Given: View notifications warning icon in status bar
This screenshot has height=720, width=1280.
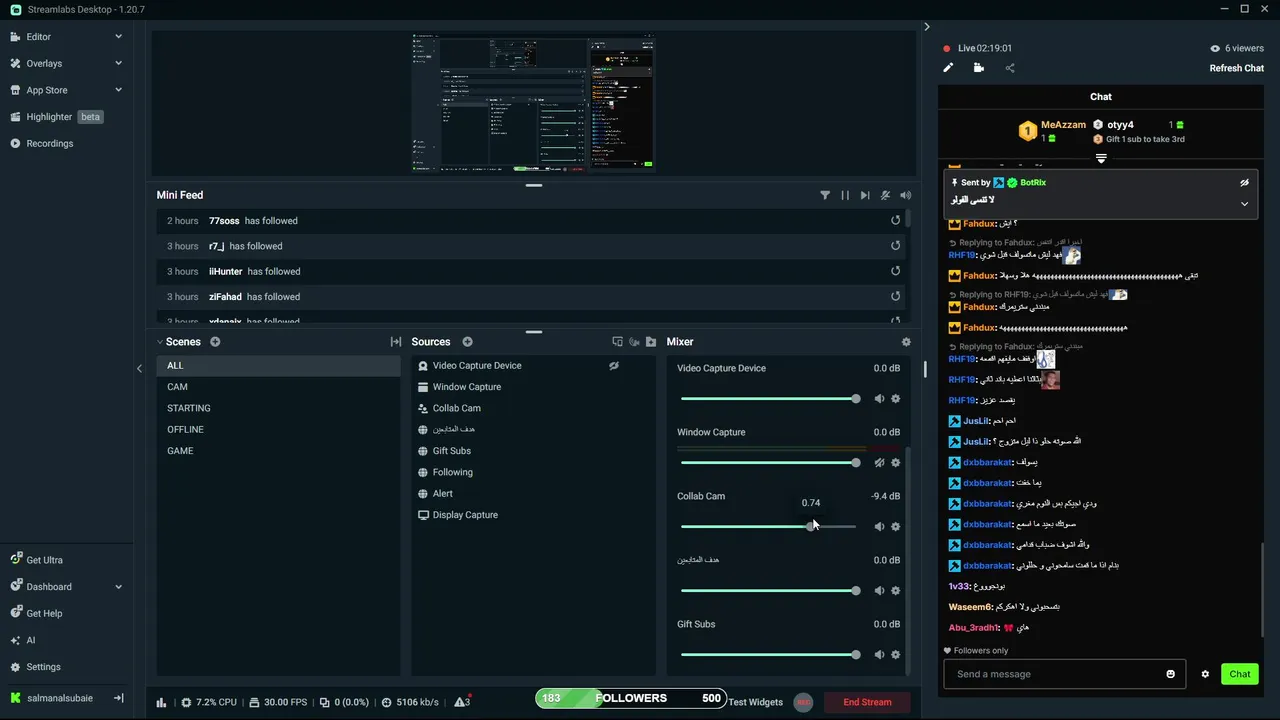Looking at the screenshot, I should pyautogui.click(x=462, y=702).
